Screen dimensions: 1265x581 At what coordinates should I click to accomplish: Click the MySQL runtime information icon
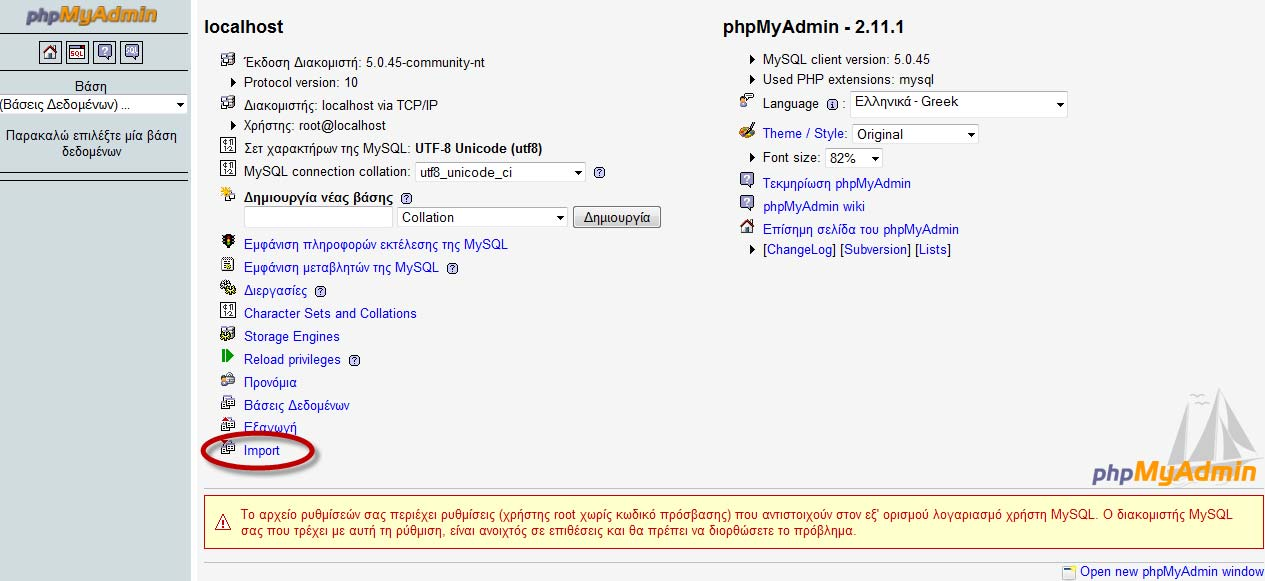point(227,243)
